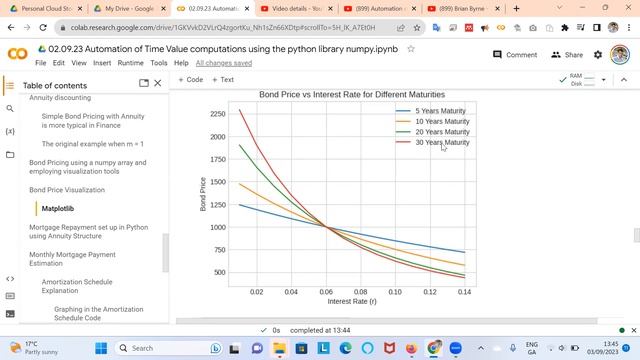This screenshot has width=640, height=360.
Task: Open the Runtime menu
Action: pos(131,63)
